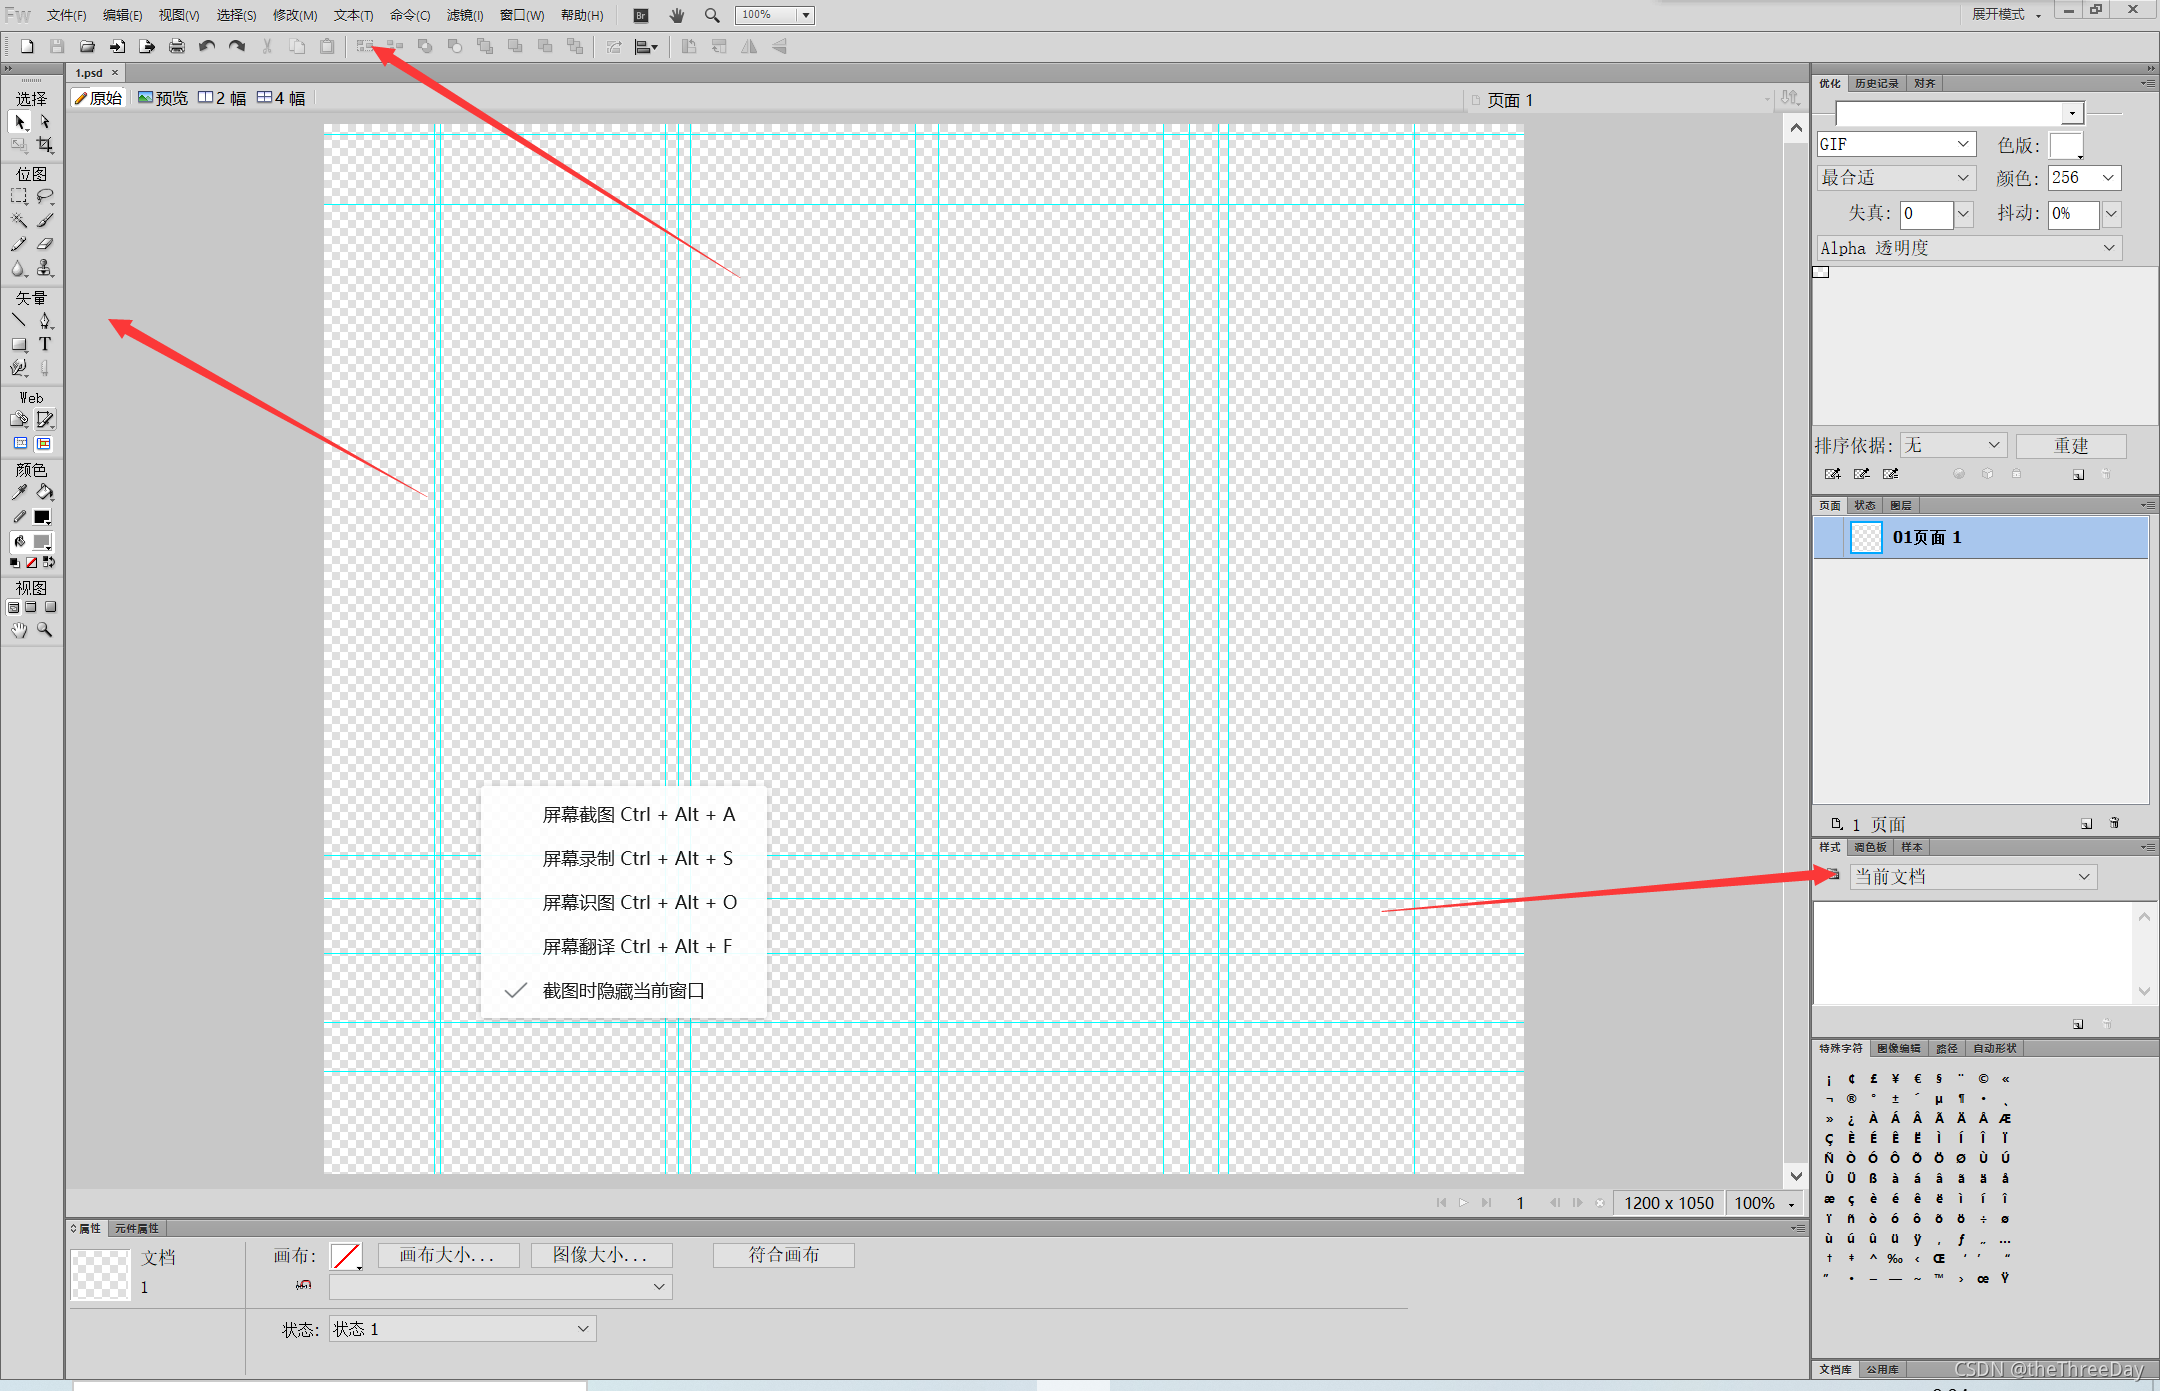Show slices and hotspots in the Web section

(44, 444)
